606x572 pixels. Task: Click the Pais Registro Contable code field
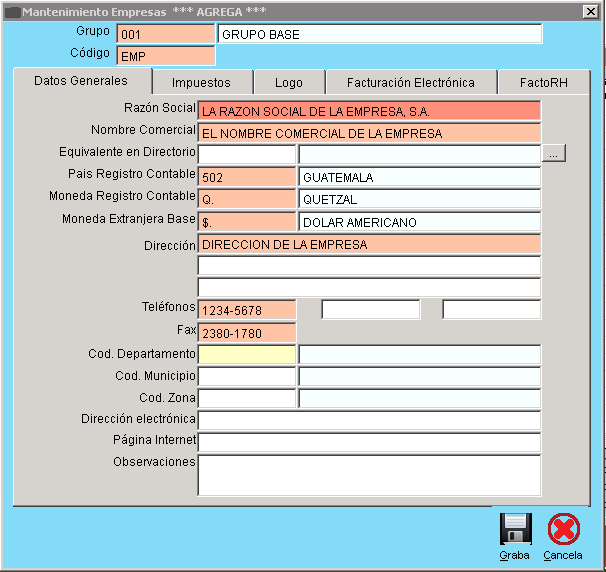click(x=247, y=177)
